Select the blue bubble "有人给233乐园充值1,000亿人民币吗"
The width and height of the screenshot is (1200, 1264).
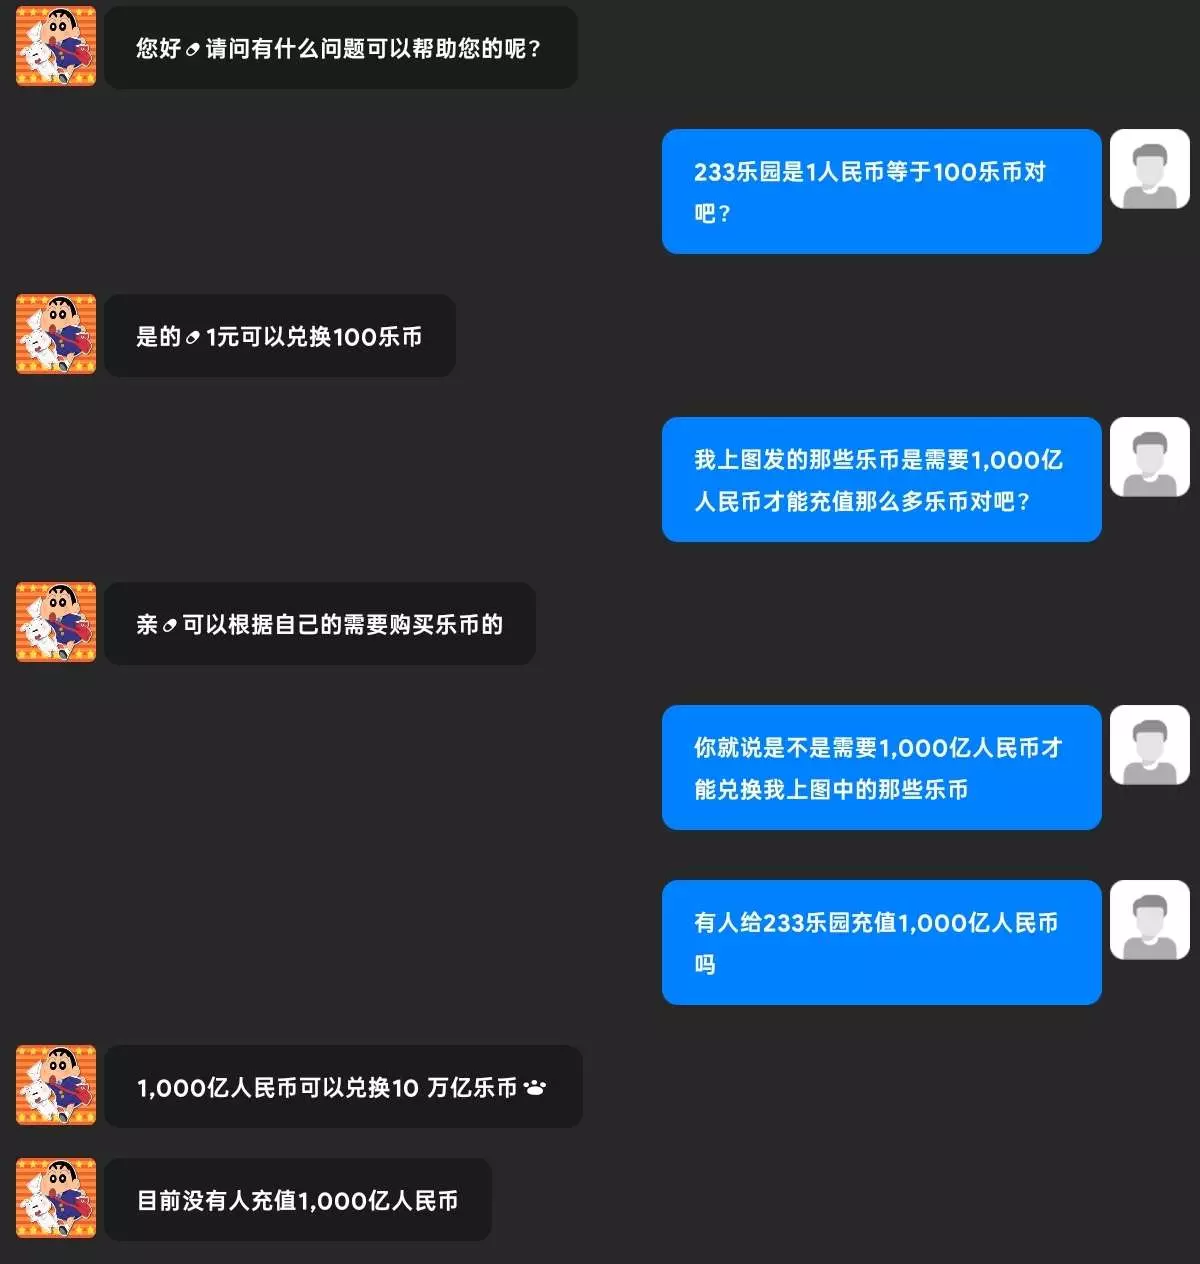point(882,942)
